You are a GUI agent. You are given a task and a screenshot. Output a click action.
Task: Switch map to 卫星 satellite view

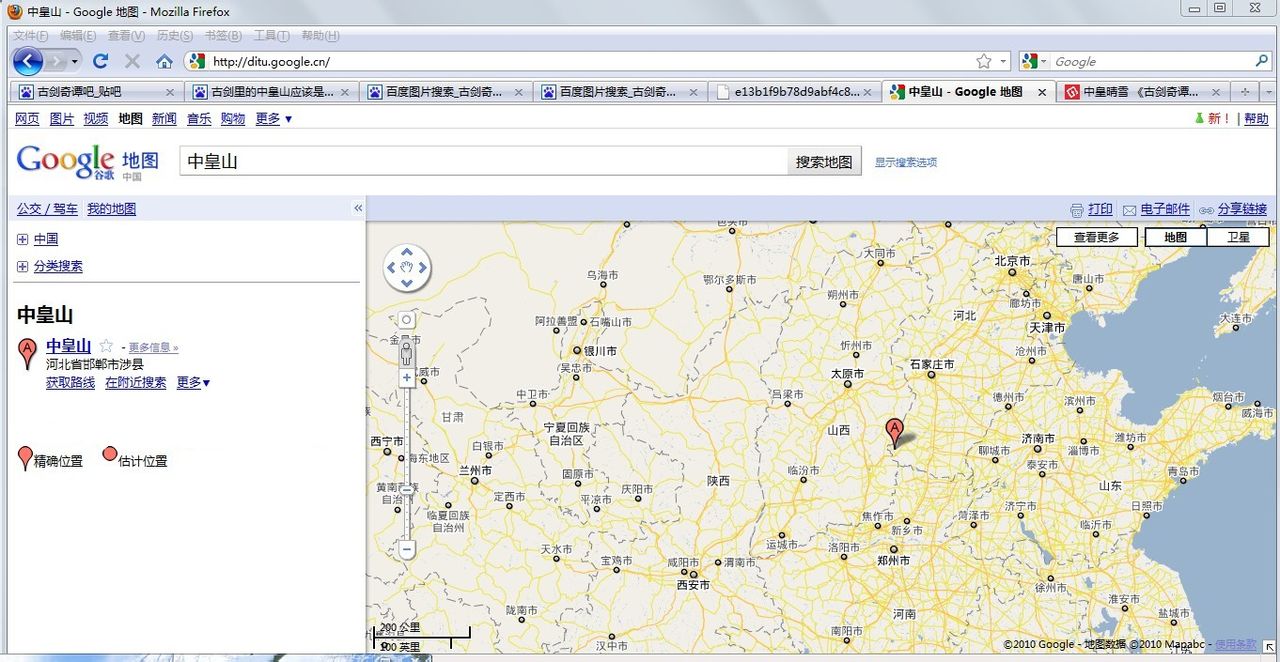point(1238,237)
